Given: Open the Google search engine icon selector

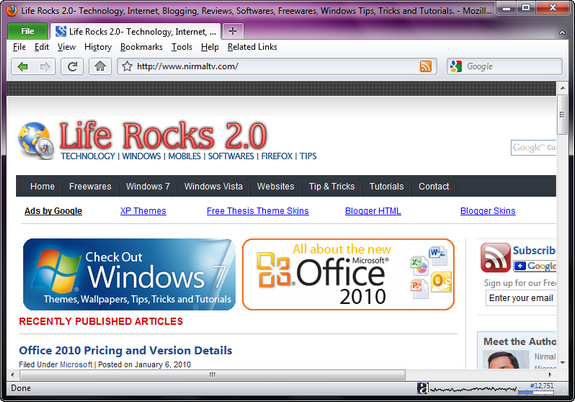Looking at the screenshot, I should click(456, 66).
